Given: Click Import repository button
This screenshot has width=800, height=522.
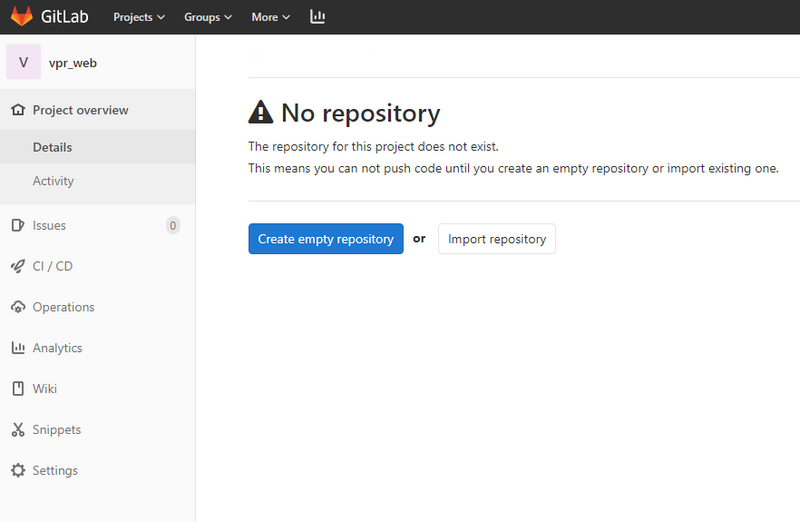Looking at the screenshot, I should point(497,238).
